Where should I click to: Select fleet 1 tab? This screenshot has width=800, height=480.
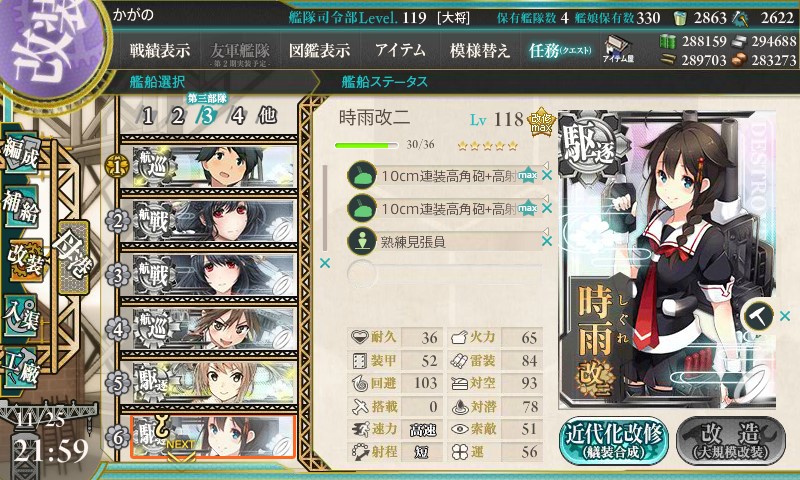click(148, 116)
